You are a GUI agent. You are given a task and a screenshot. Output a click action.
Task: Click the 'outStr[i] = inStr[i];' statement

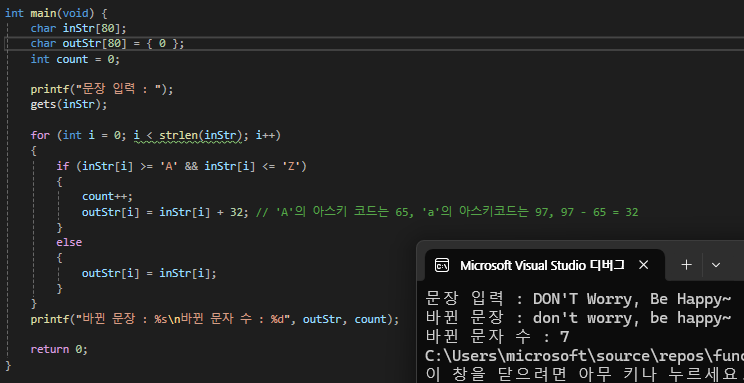tap(149, 273)
